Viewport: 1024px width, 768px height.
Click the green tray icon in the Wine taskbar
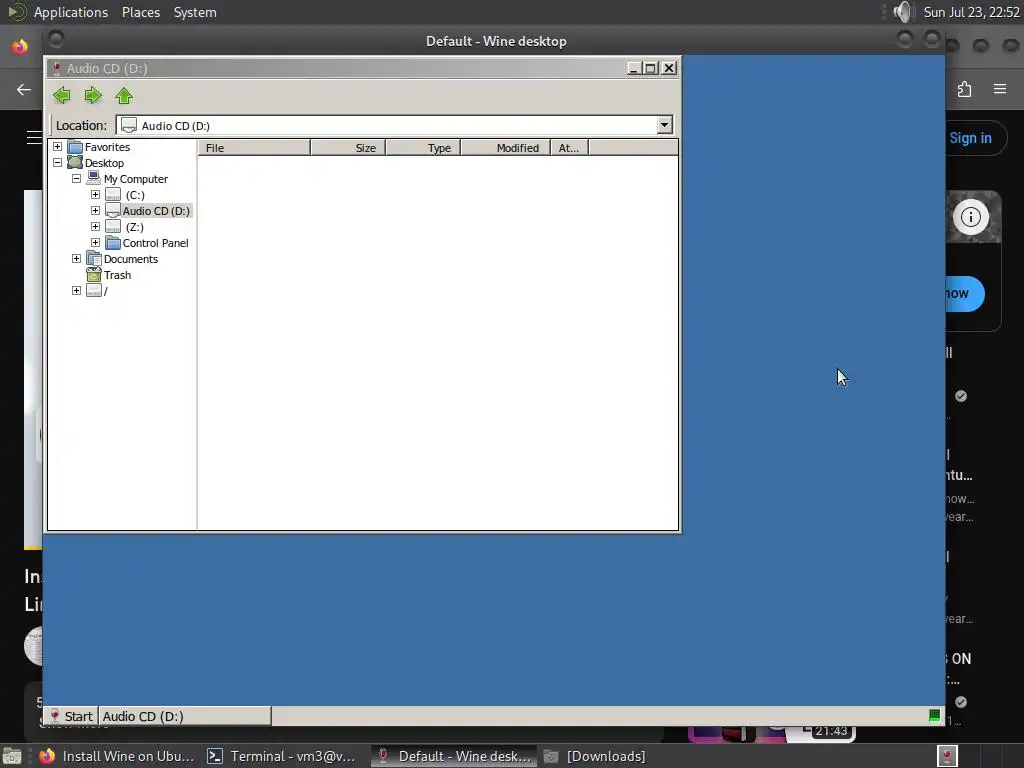coord(934,716)
